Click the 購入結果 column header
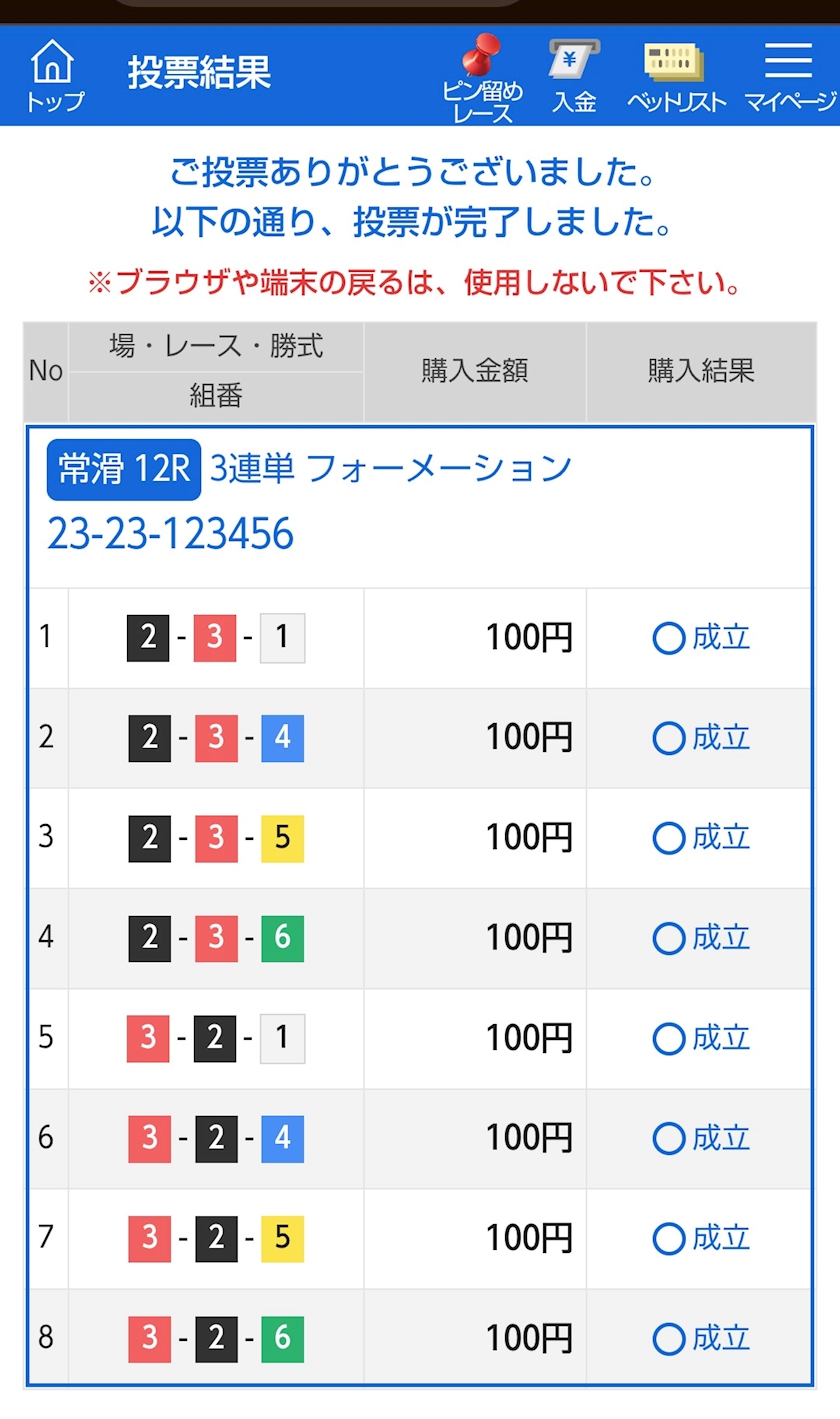 [701, 372]
